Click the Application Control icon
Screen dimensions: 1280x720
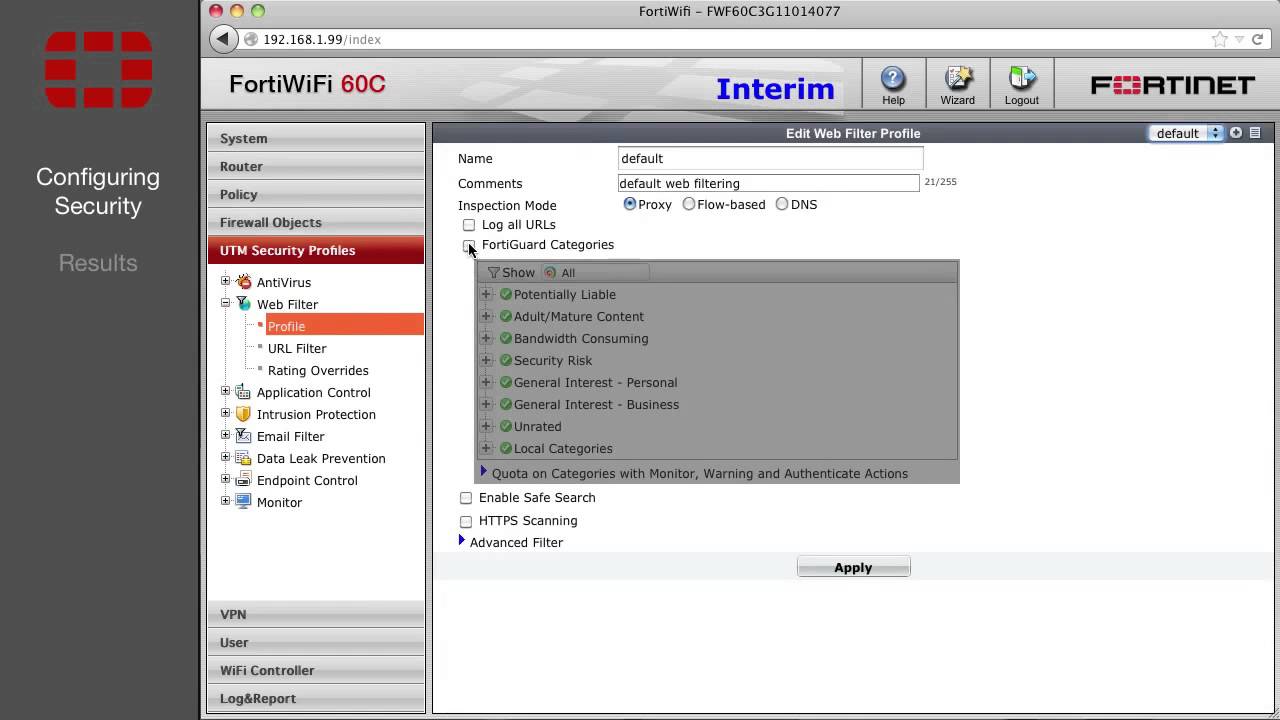point(243,392)
